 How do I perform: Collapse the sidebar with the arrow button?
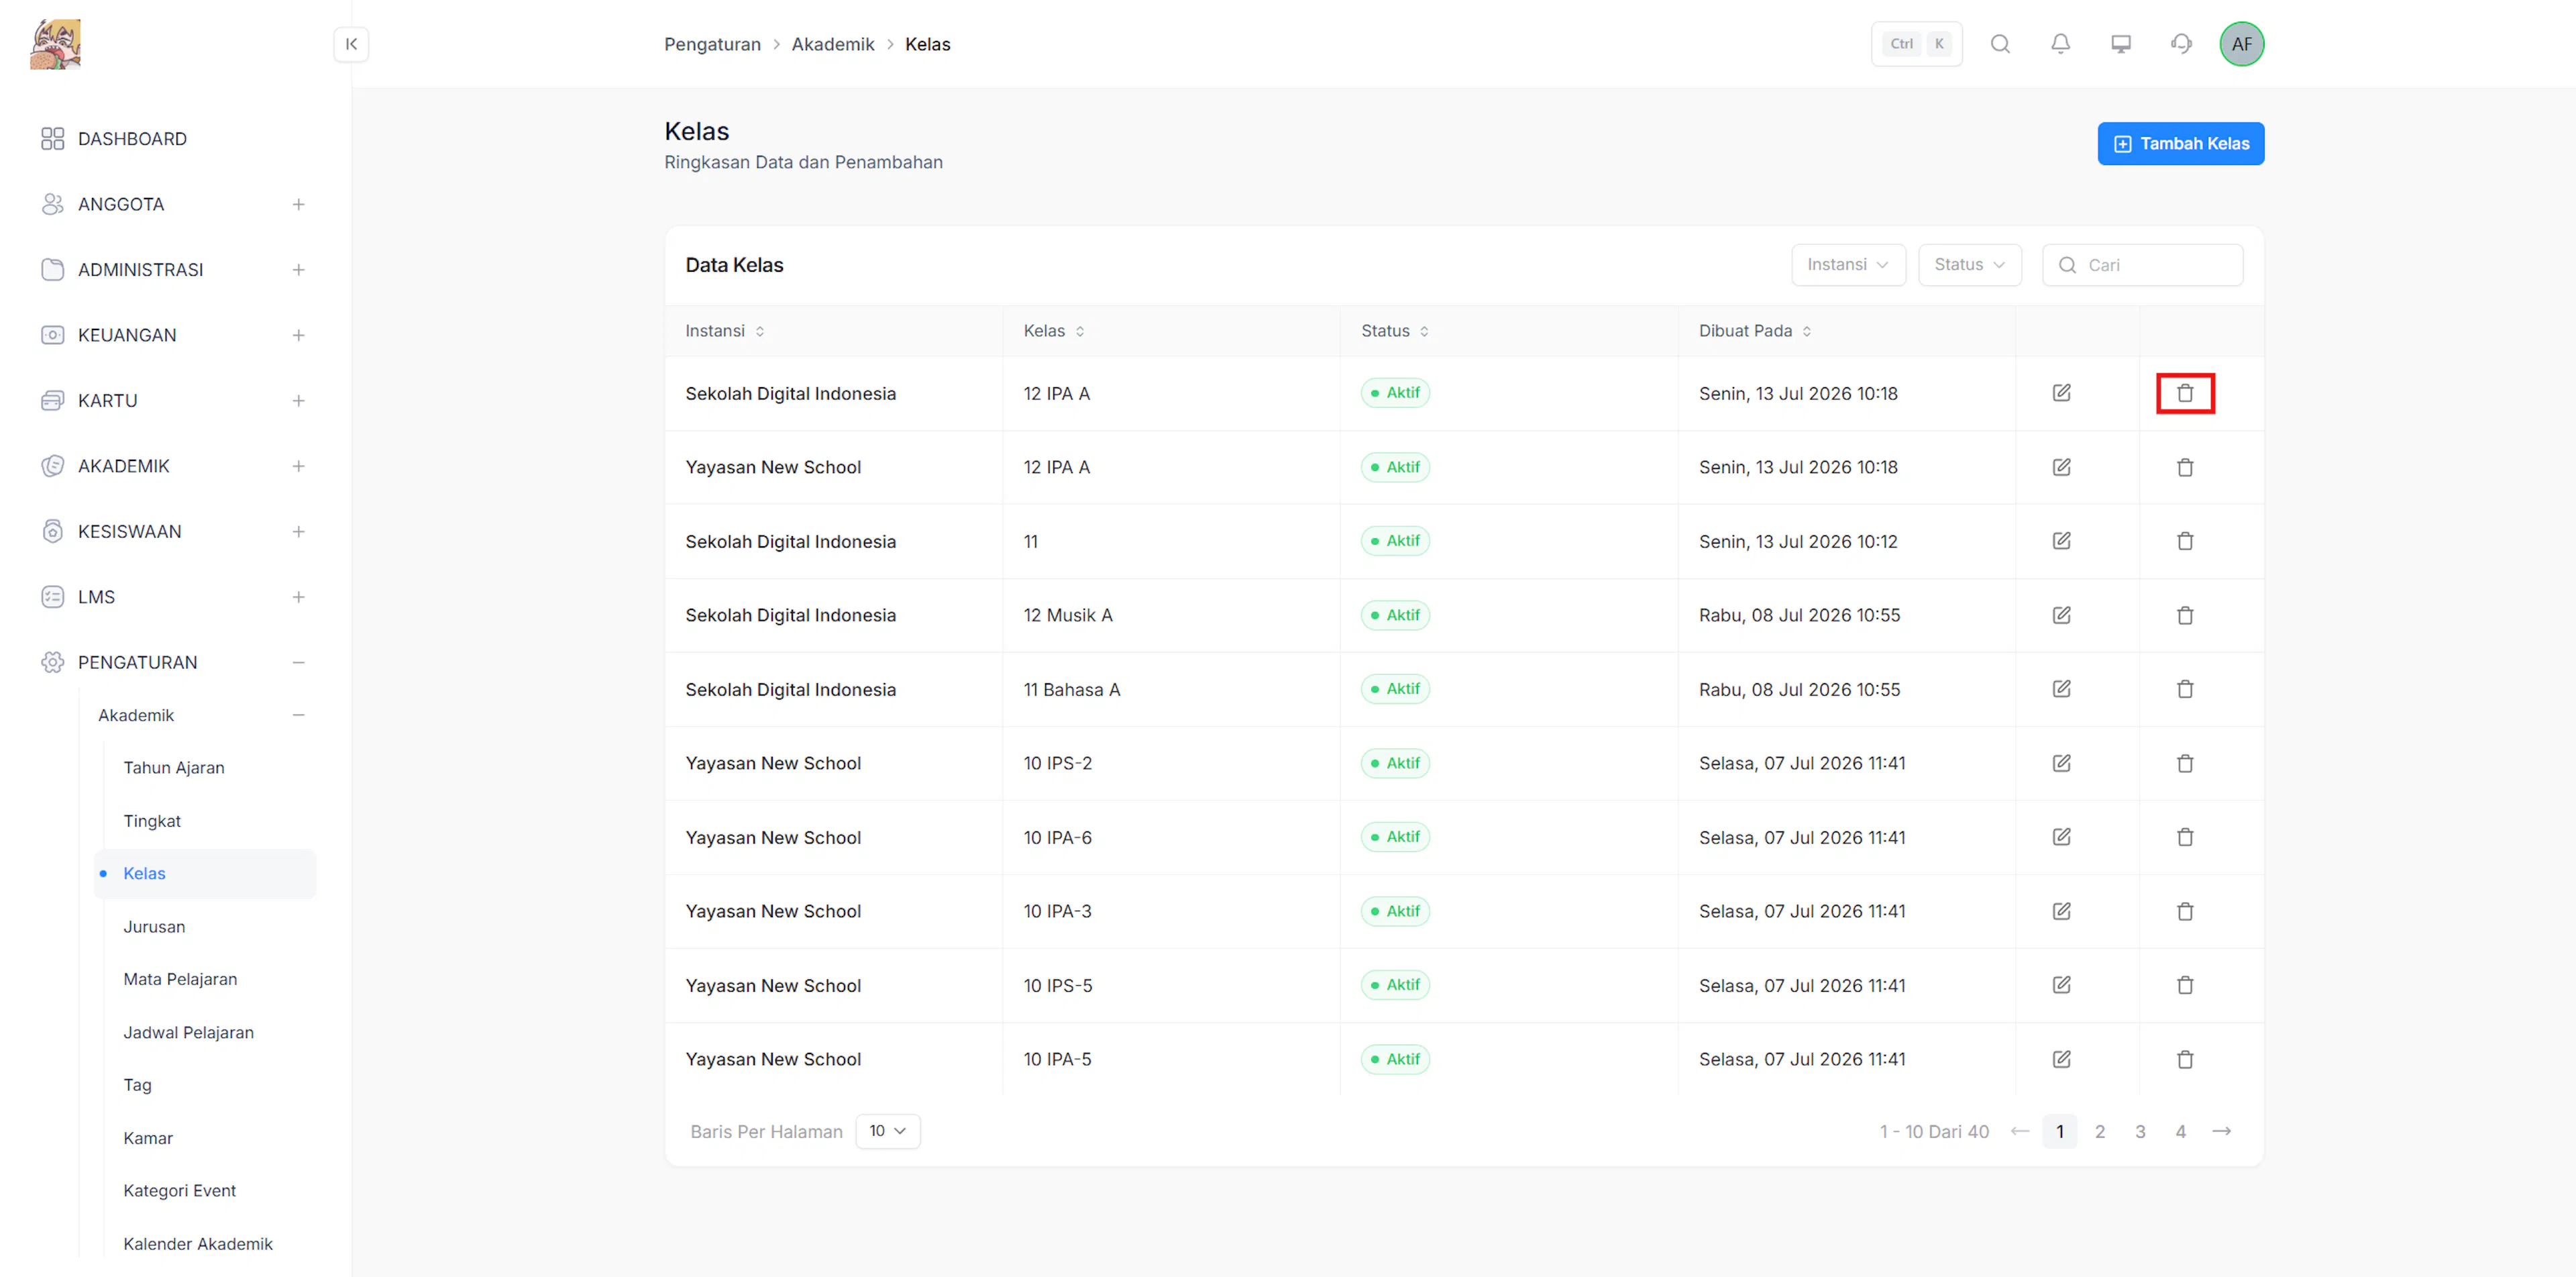(351, 44)
